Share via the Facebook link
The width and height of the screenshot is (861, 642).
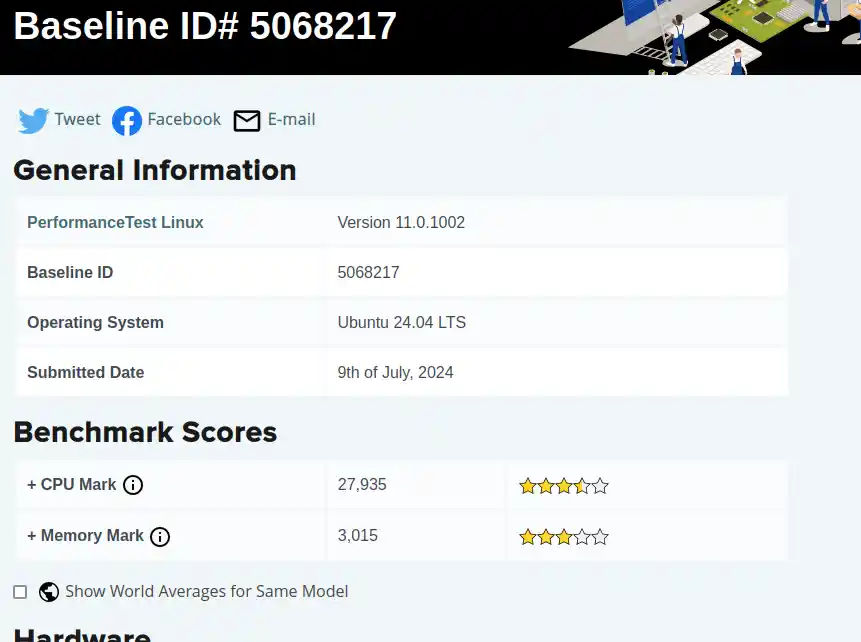(x=184, y=119)
